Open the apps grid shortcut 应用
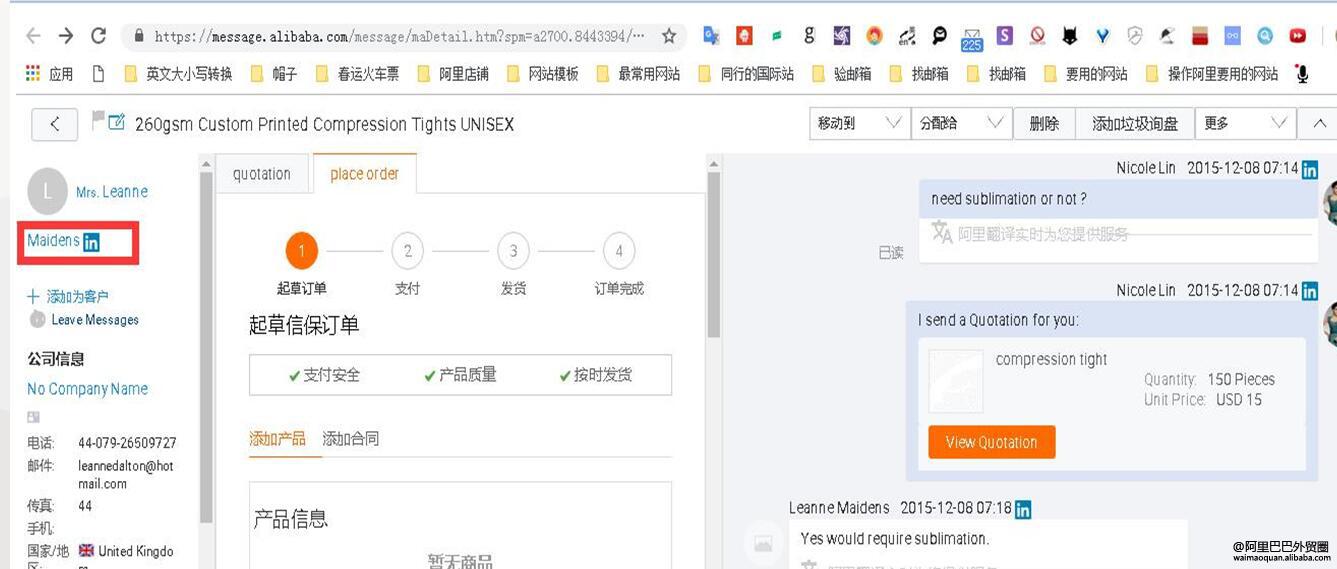The width and height of the screenshot is (1337, 569). click(x=49, y=73)
